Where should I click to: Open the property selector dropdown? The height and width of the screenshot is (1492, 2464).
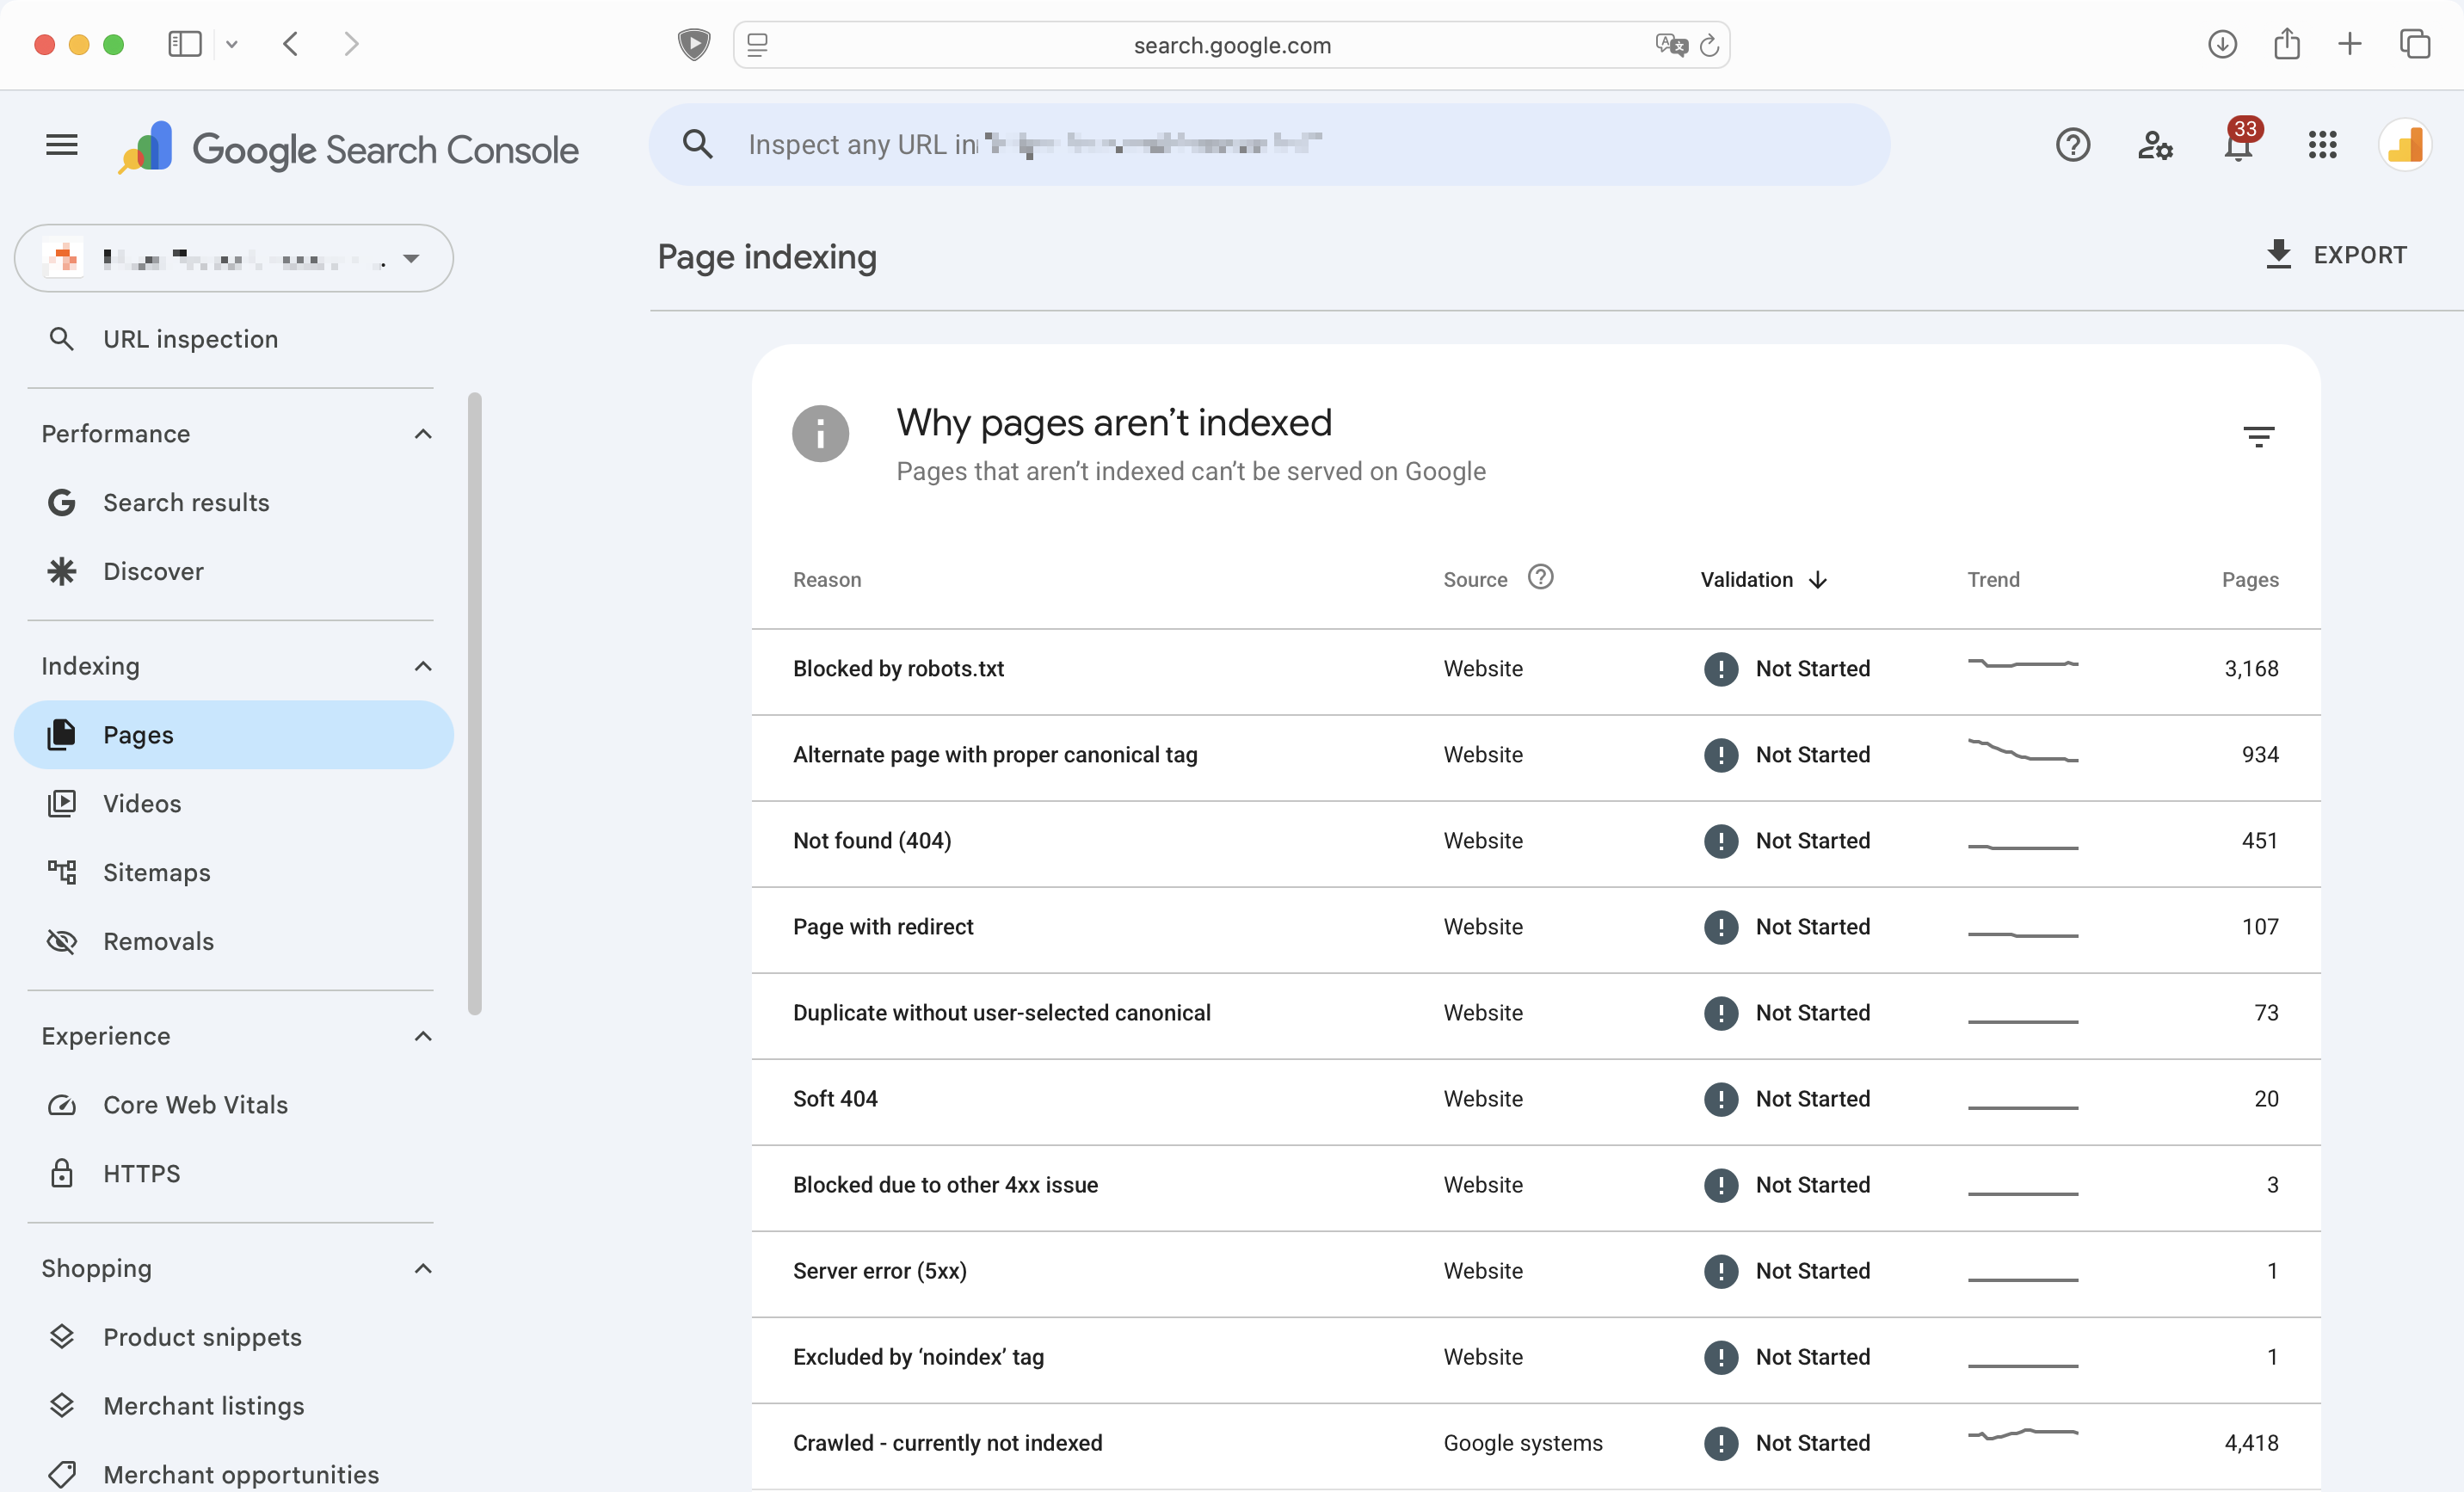[x=234, y=258]
